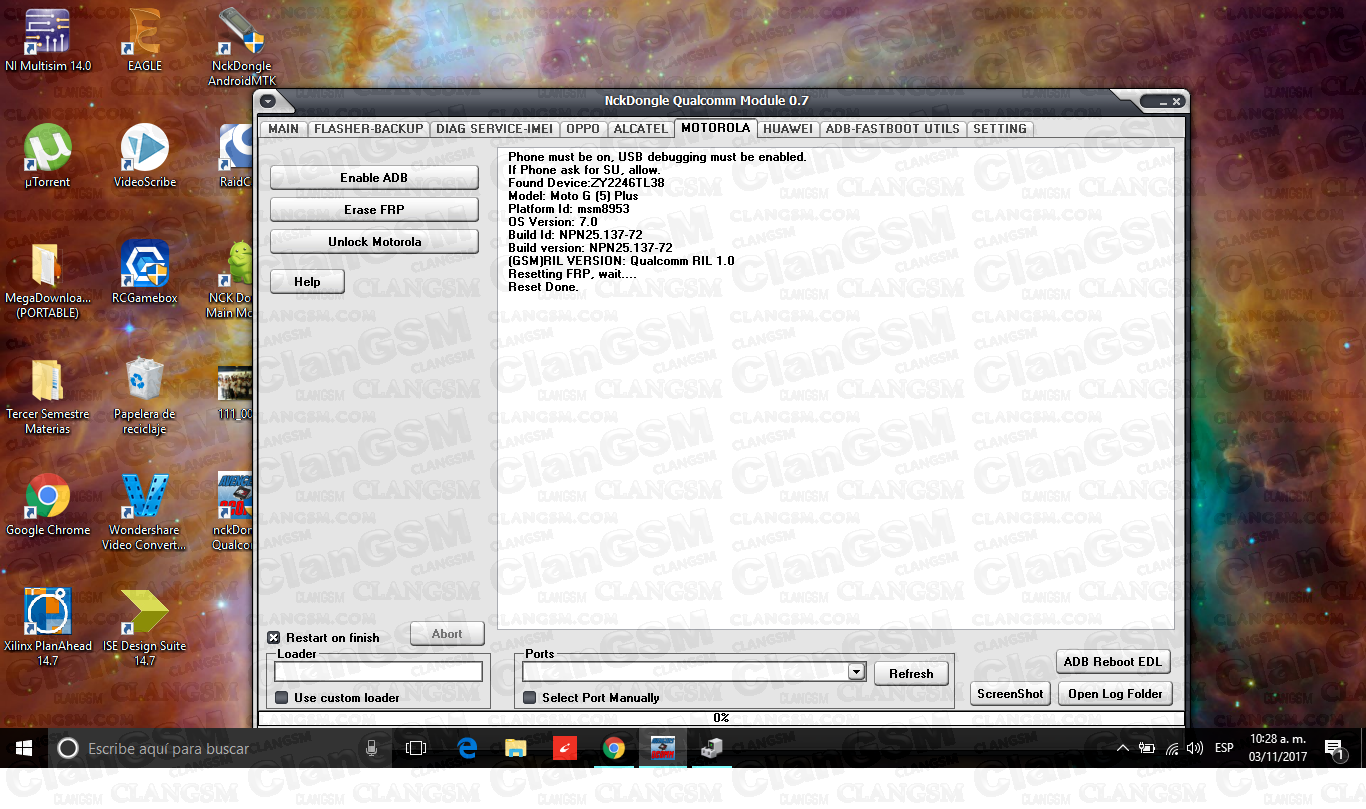Open the Windows Start menu

23,748
